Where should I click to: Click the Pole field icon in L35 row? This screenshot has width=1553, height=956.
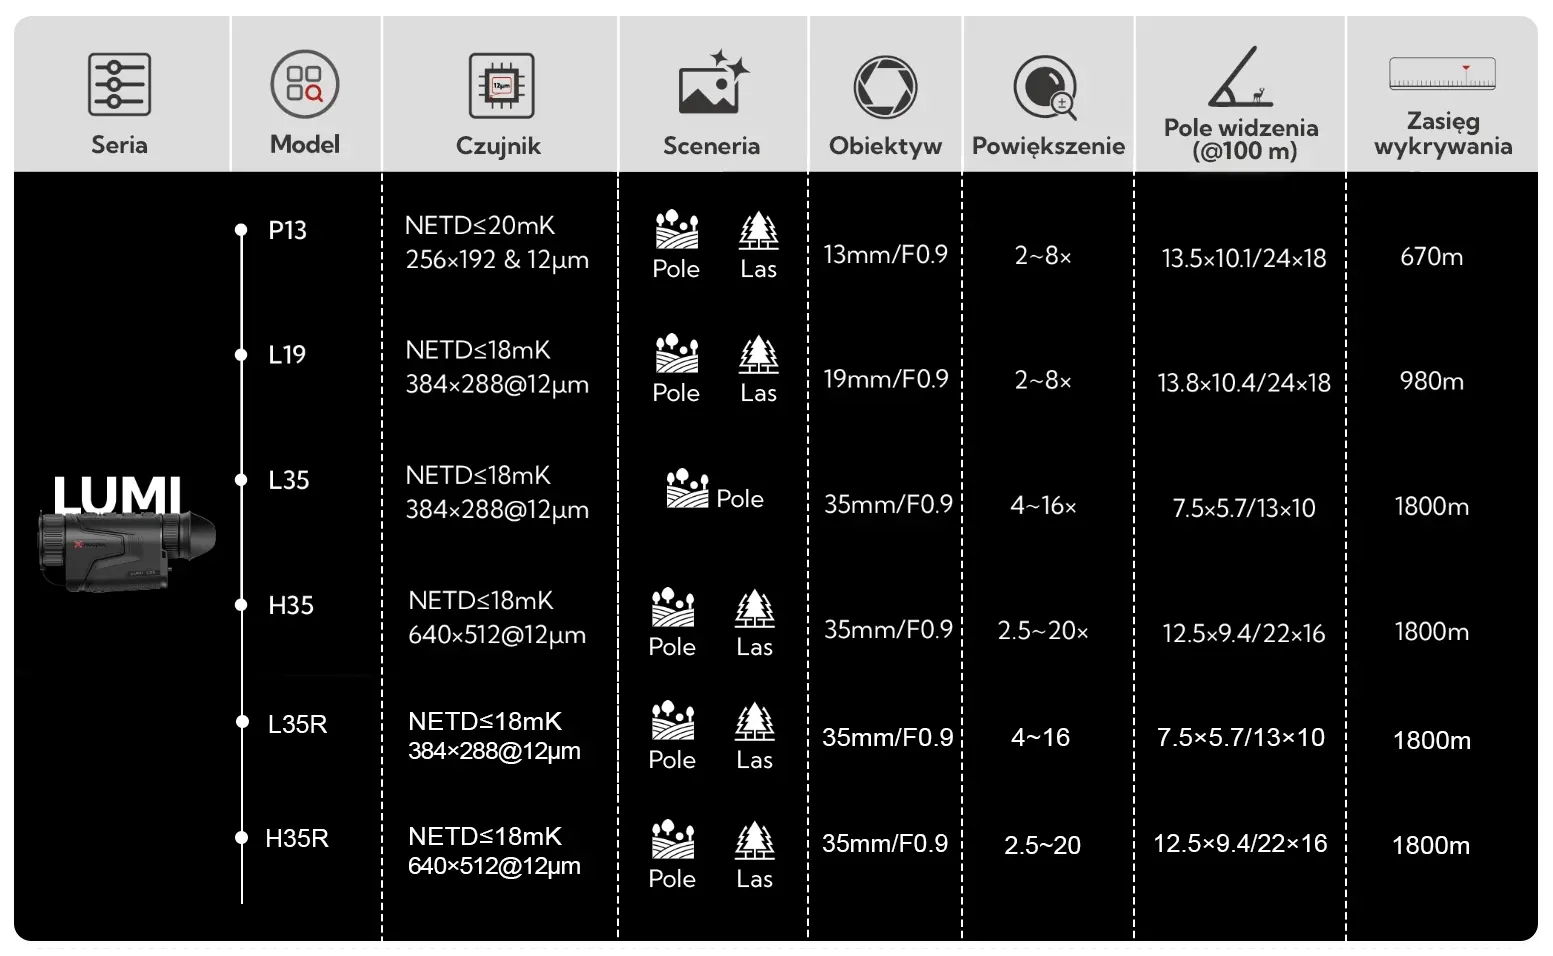[687, 489]
